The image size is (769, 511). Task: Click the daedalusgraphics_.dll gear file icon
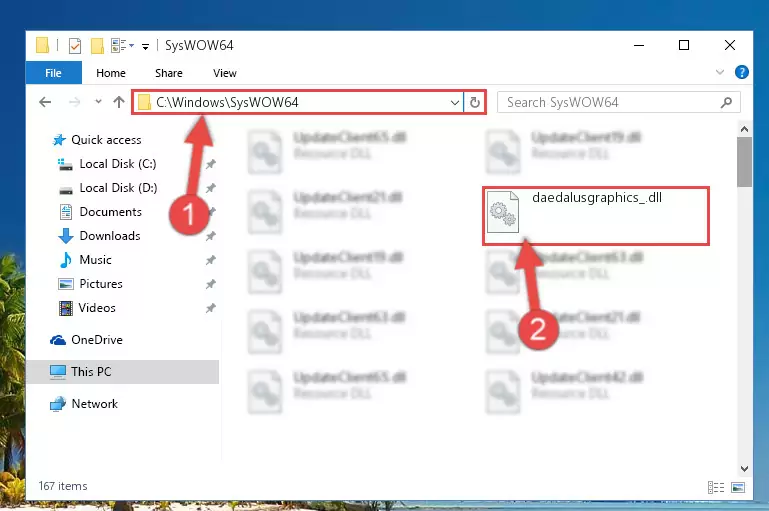[503, 212]
